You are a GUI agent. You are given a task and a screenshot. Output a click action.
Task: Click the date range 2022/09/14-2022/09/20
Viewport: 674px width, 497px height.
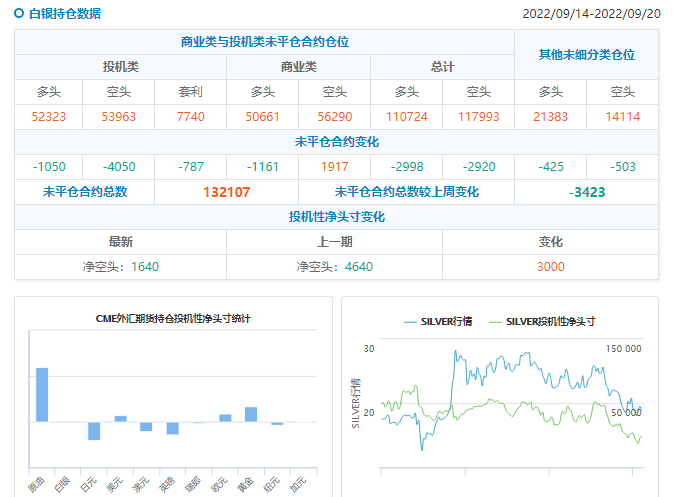(592, 14)
